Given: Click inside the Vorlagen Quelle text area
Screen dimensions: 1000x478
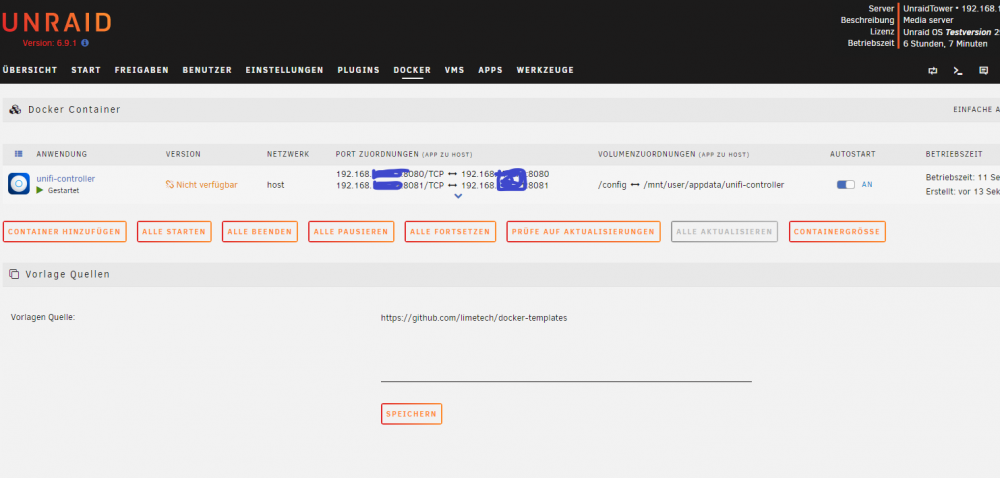Looking at the screenshot, I should click(x=566, y=347).
